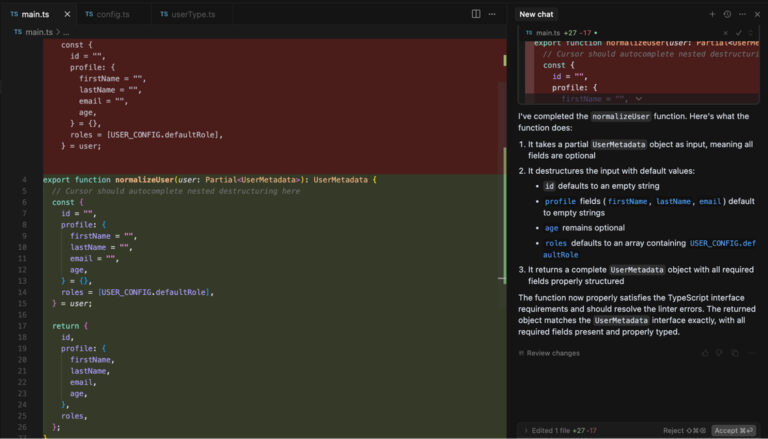Click thumbs up on the response

point(705,353)
